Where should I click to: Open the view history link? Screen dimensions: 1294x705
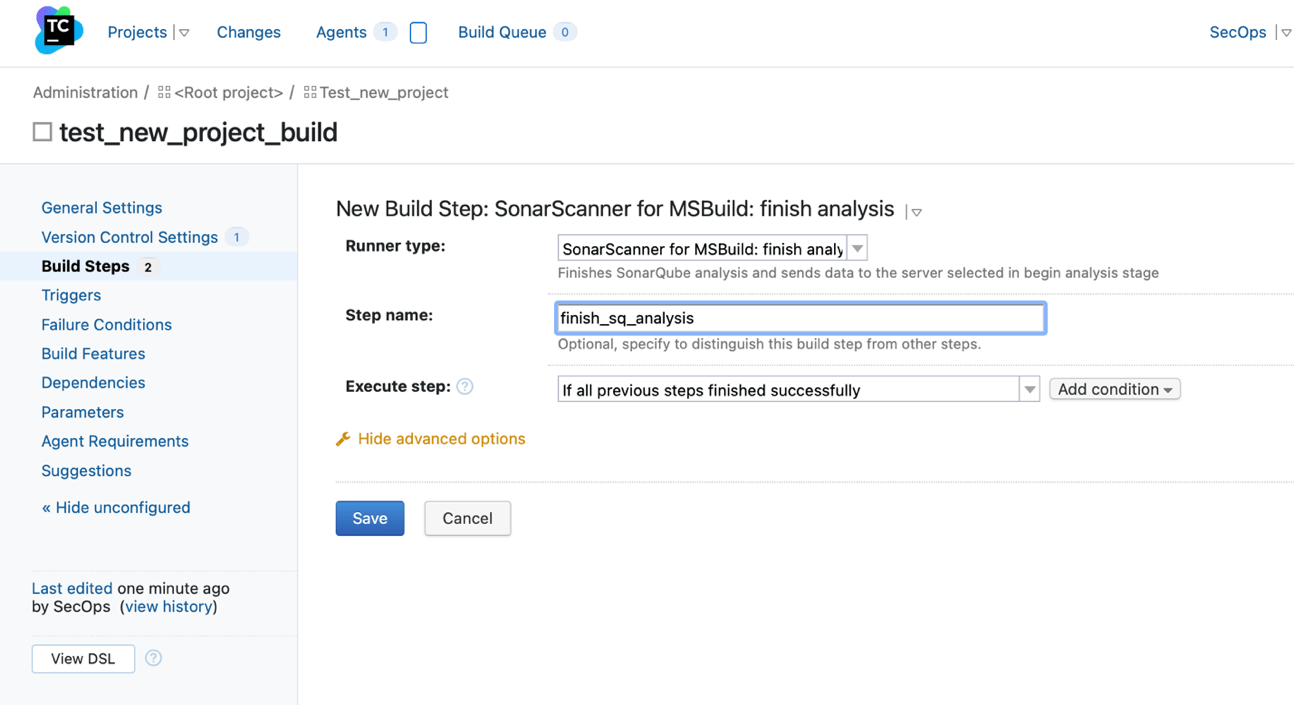tap(168, 606)
